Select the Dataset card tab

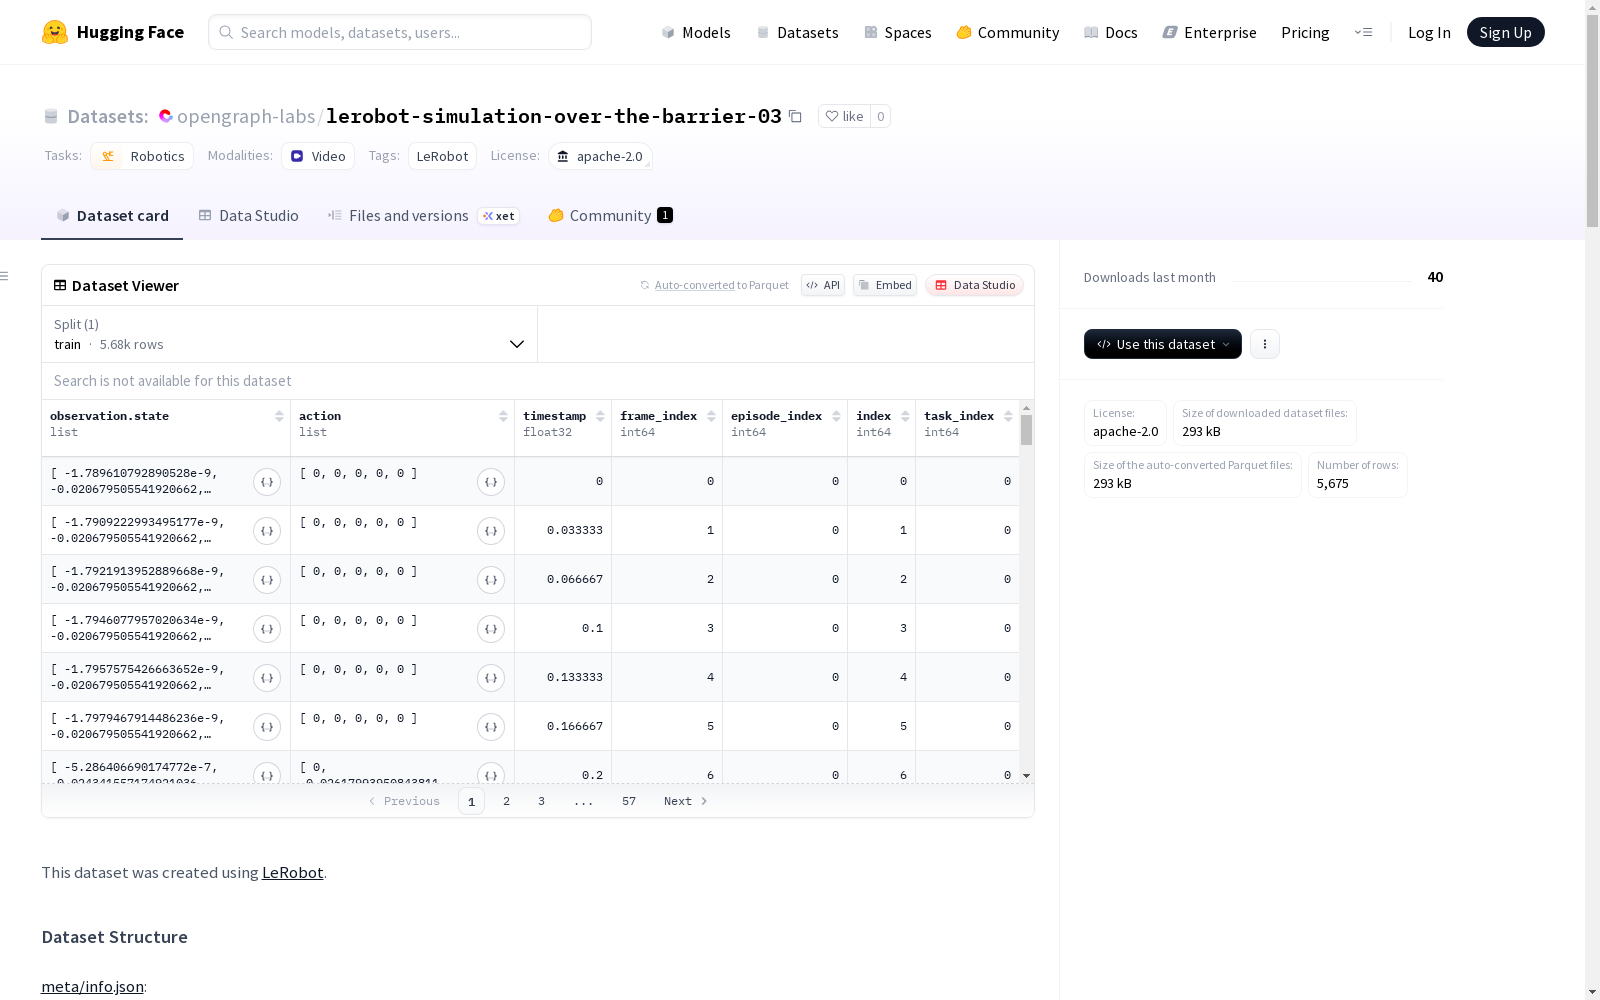(x=112, y=216)
